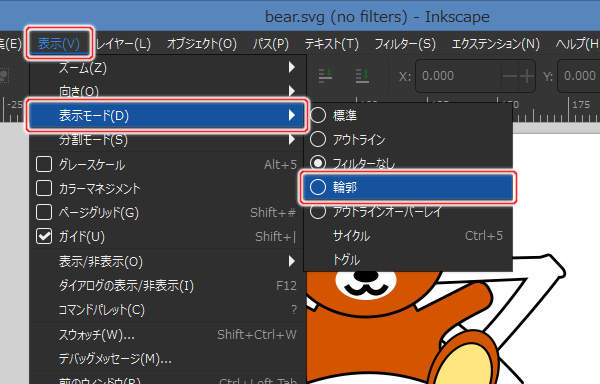Open the ヘルプ(H) menu

577,44
